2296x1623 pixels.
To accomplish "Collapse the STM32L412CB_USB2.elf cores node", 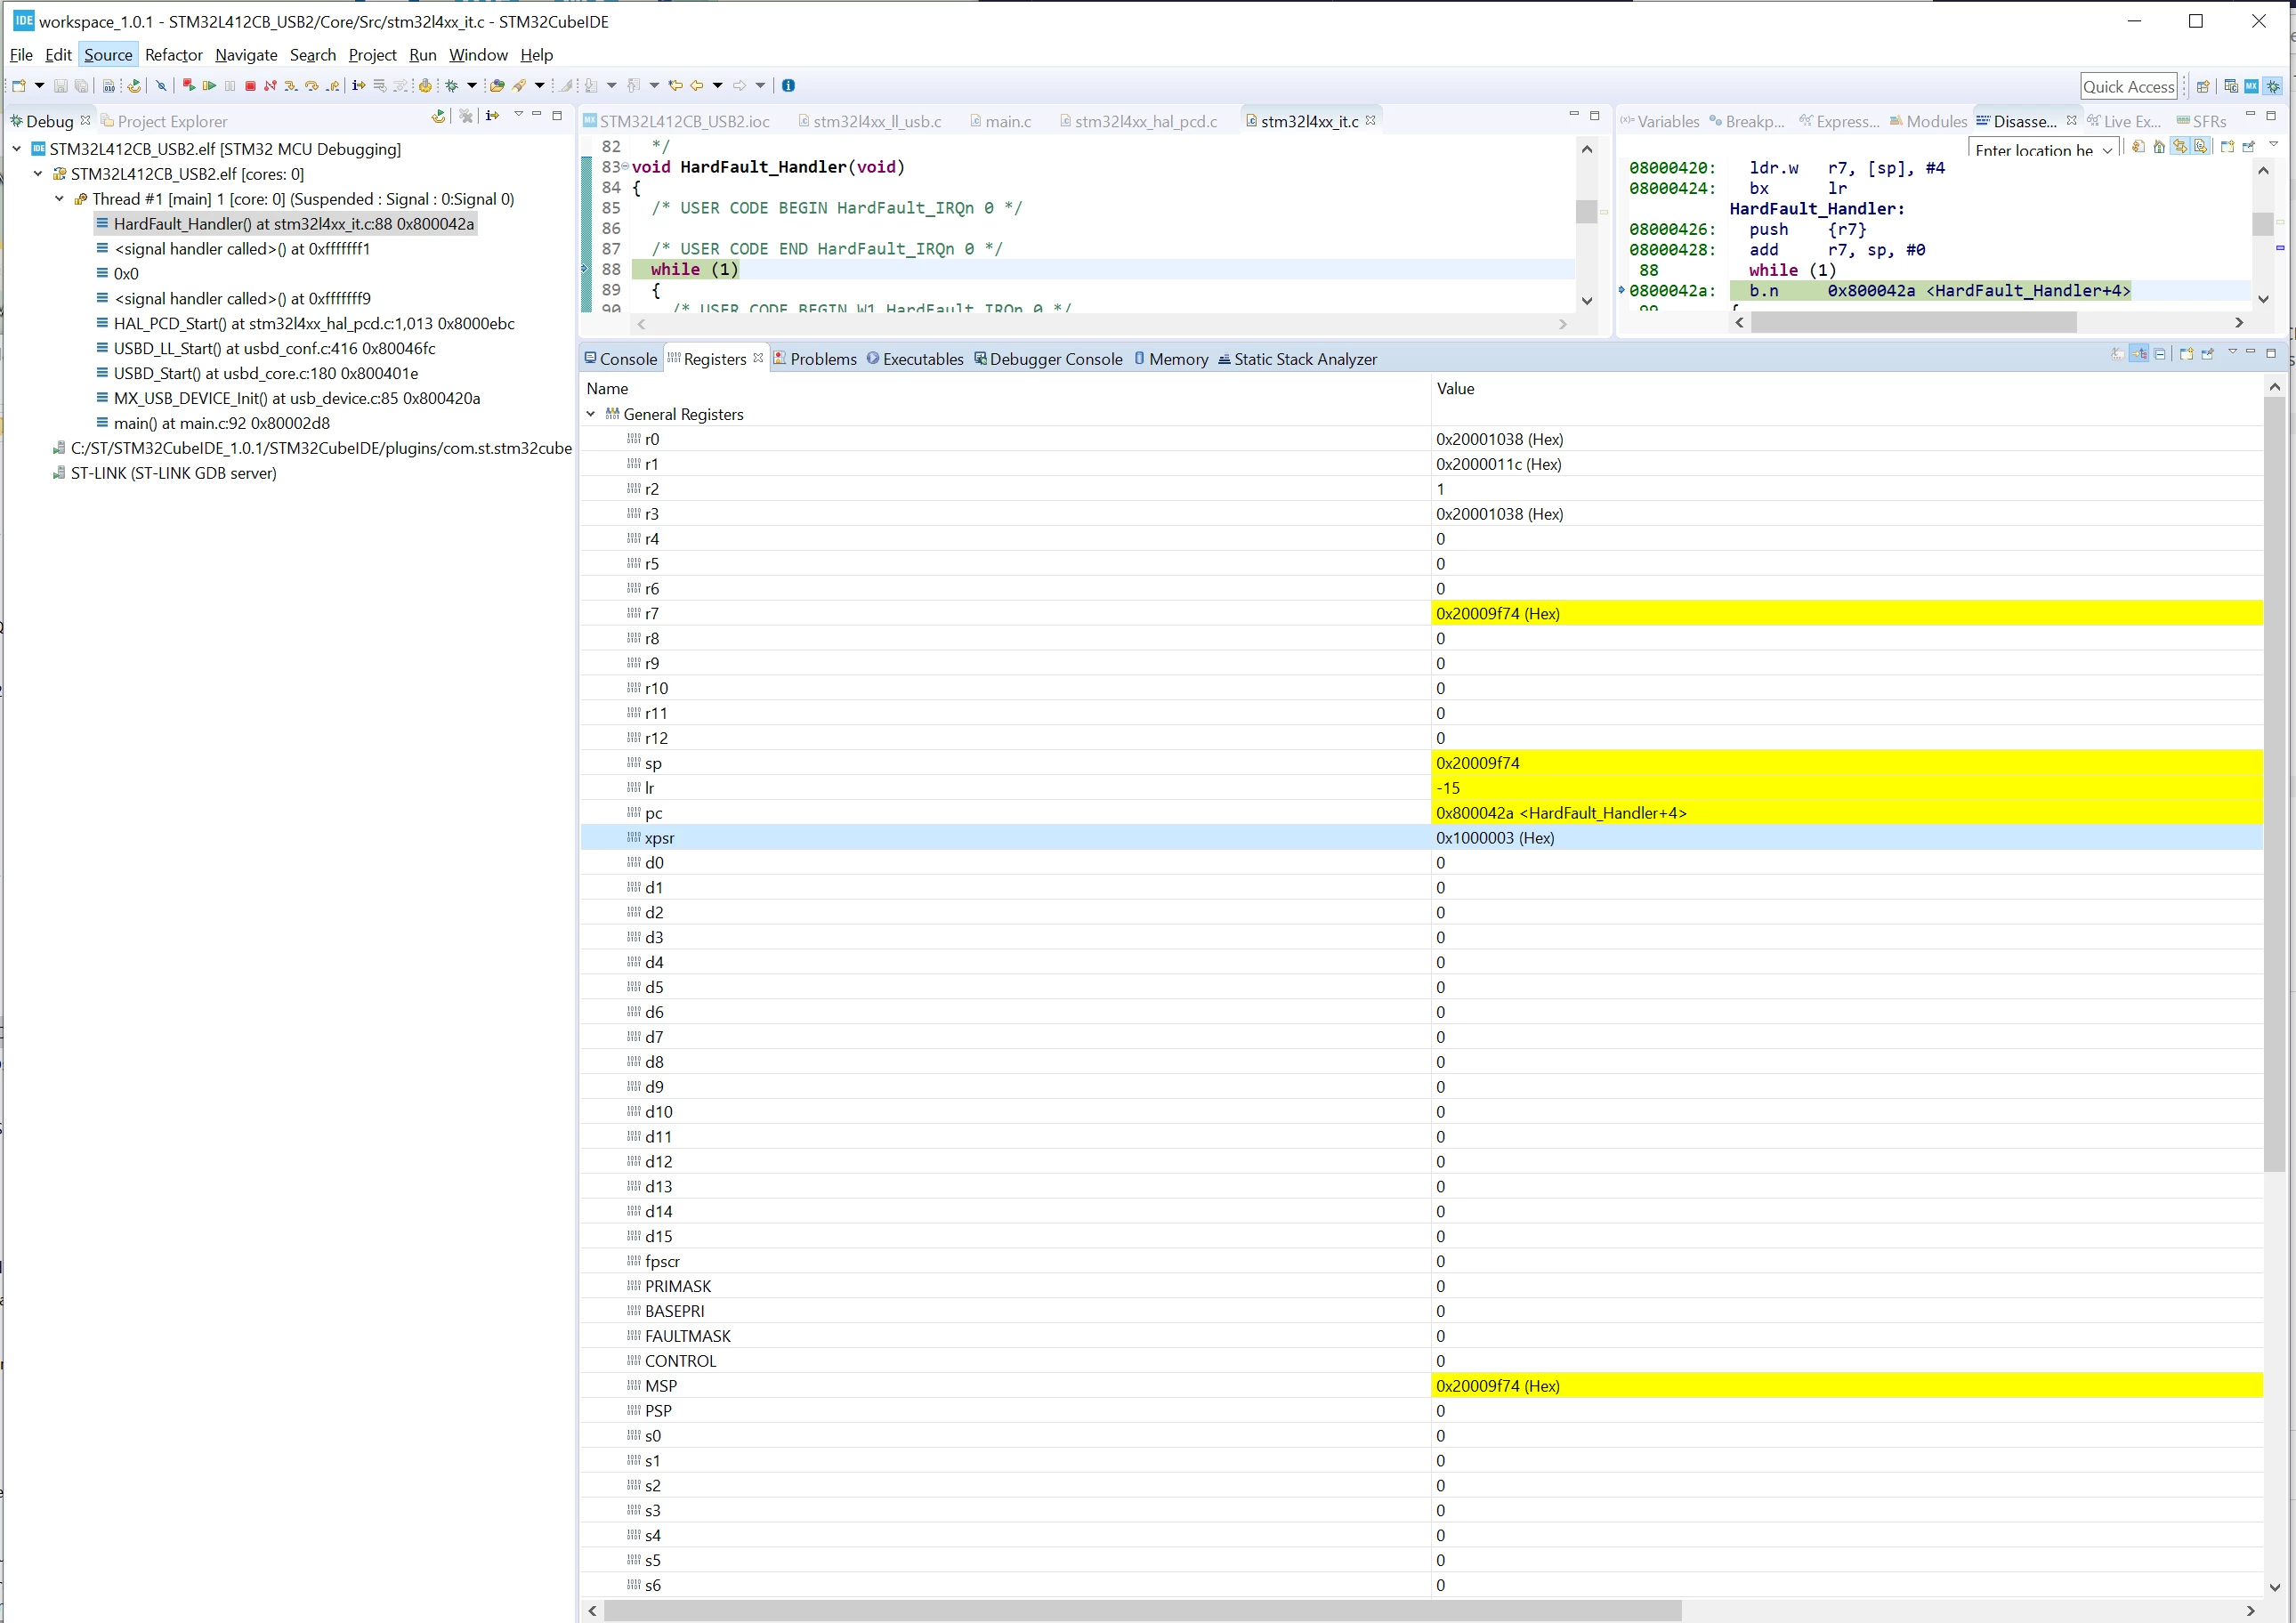I will (x=38, y=174).
